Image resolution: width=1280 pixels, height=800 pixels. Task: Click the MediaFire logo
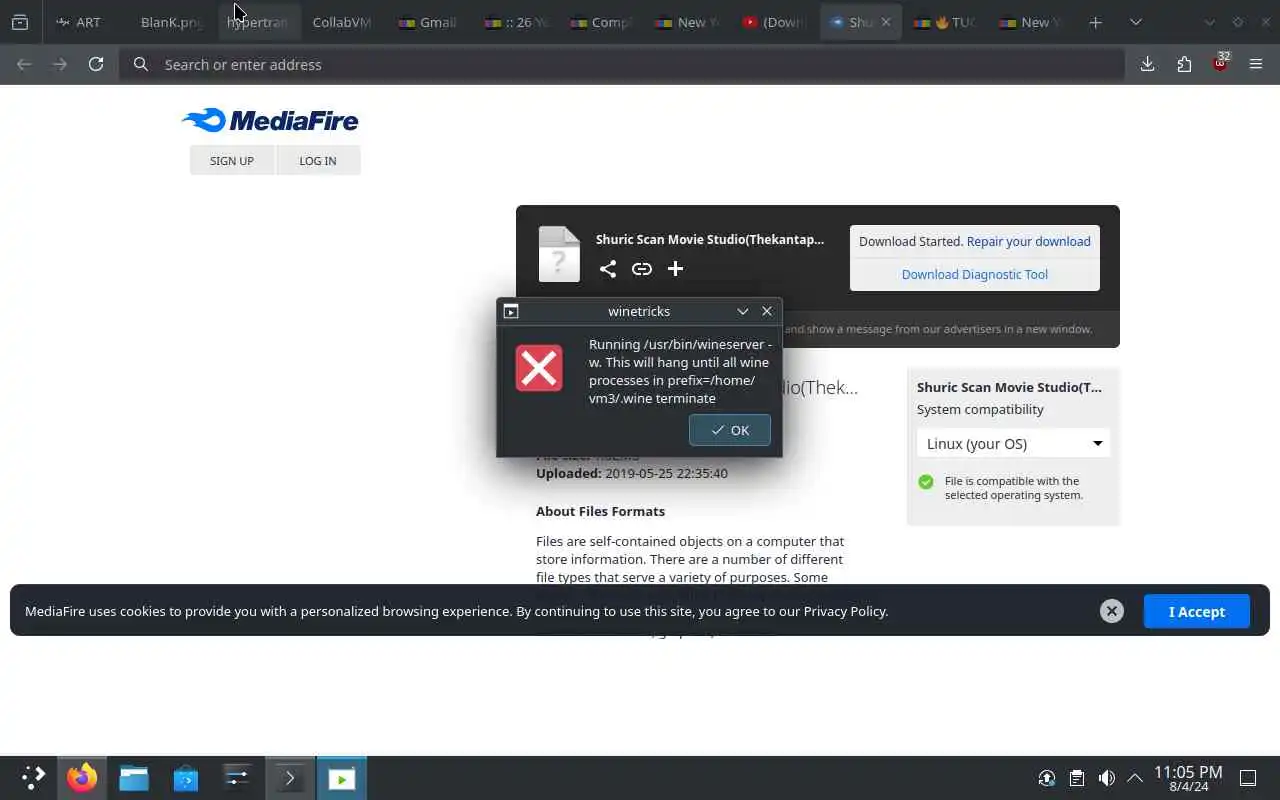[x=270, y=121]
